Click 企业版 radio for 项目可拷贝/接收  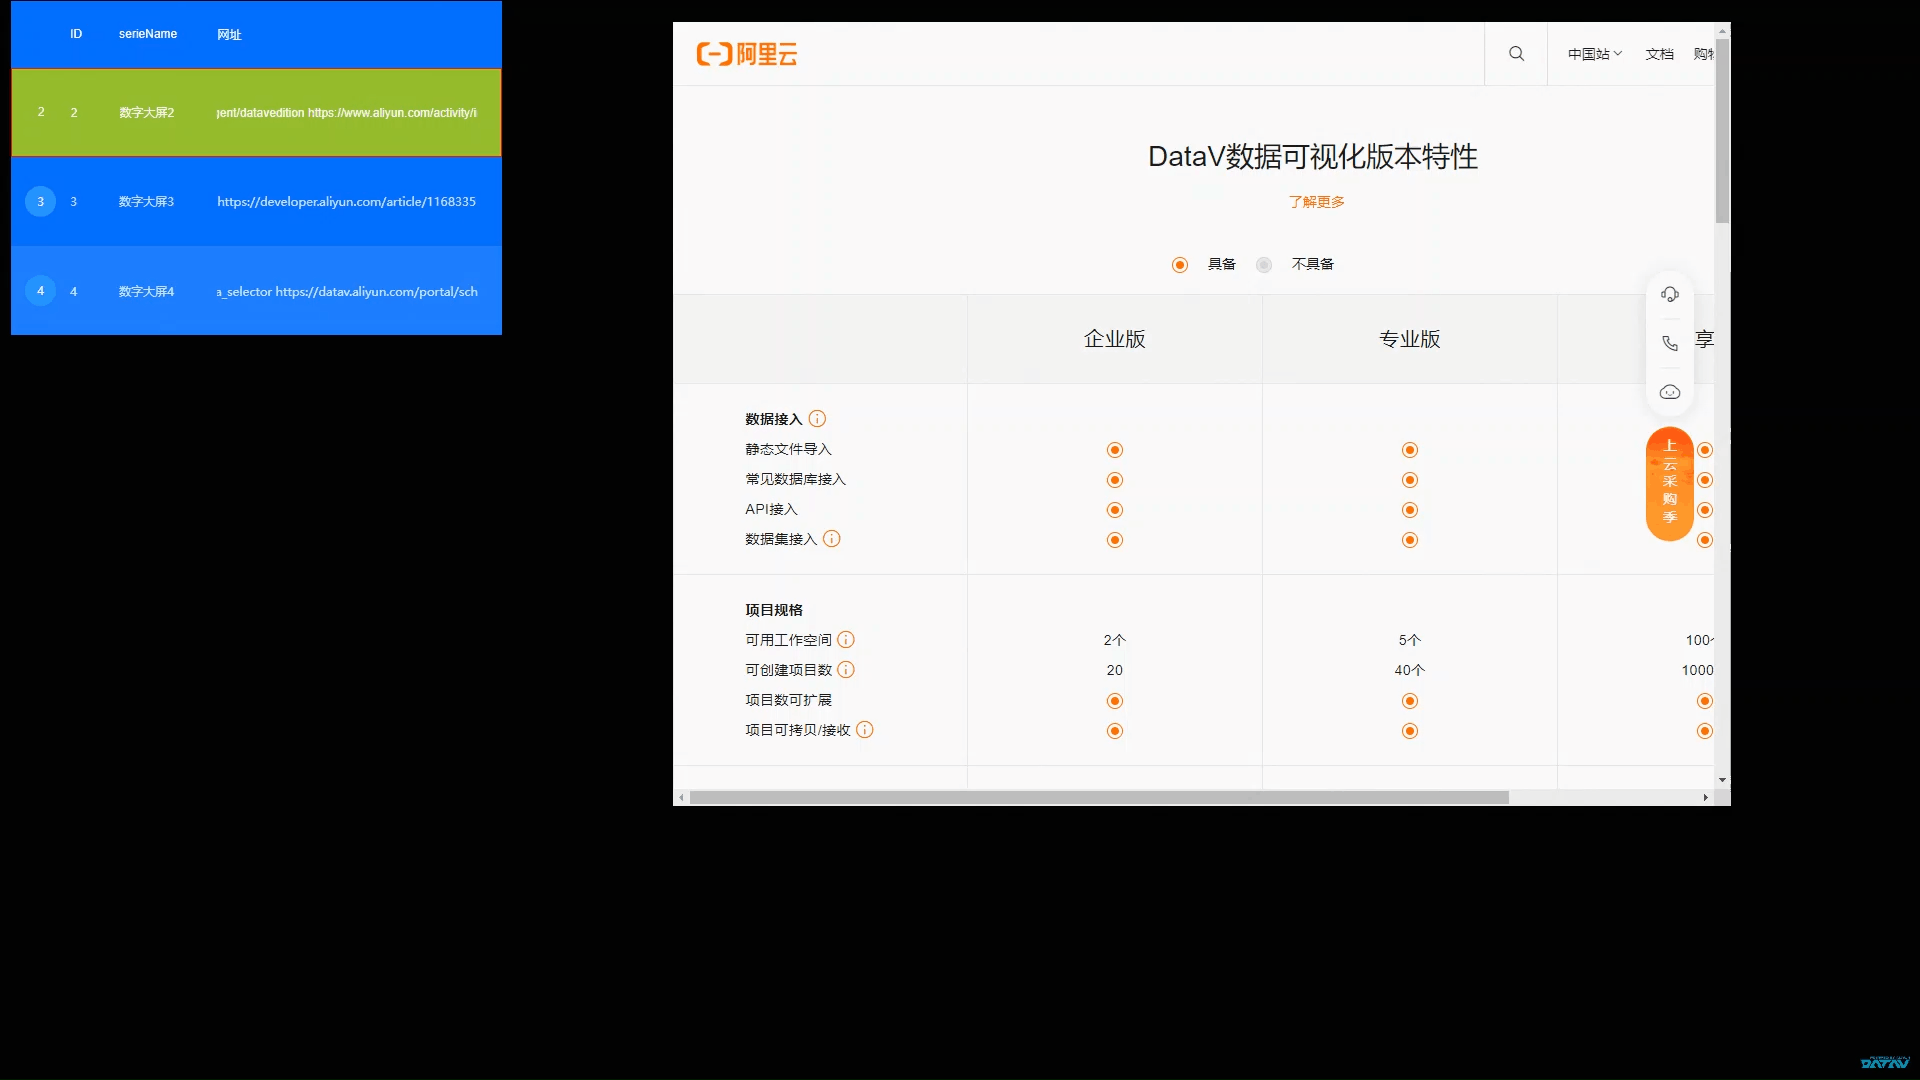1114,731
